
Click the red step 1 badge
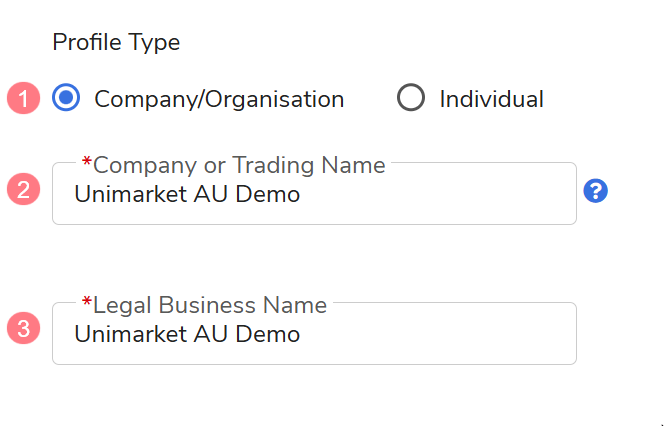click(24, 98)
